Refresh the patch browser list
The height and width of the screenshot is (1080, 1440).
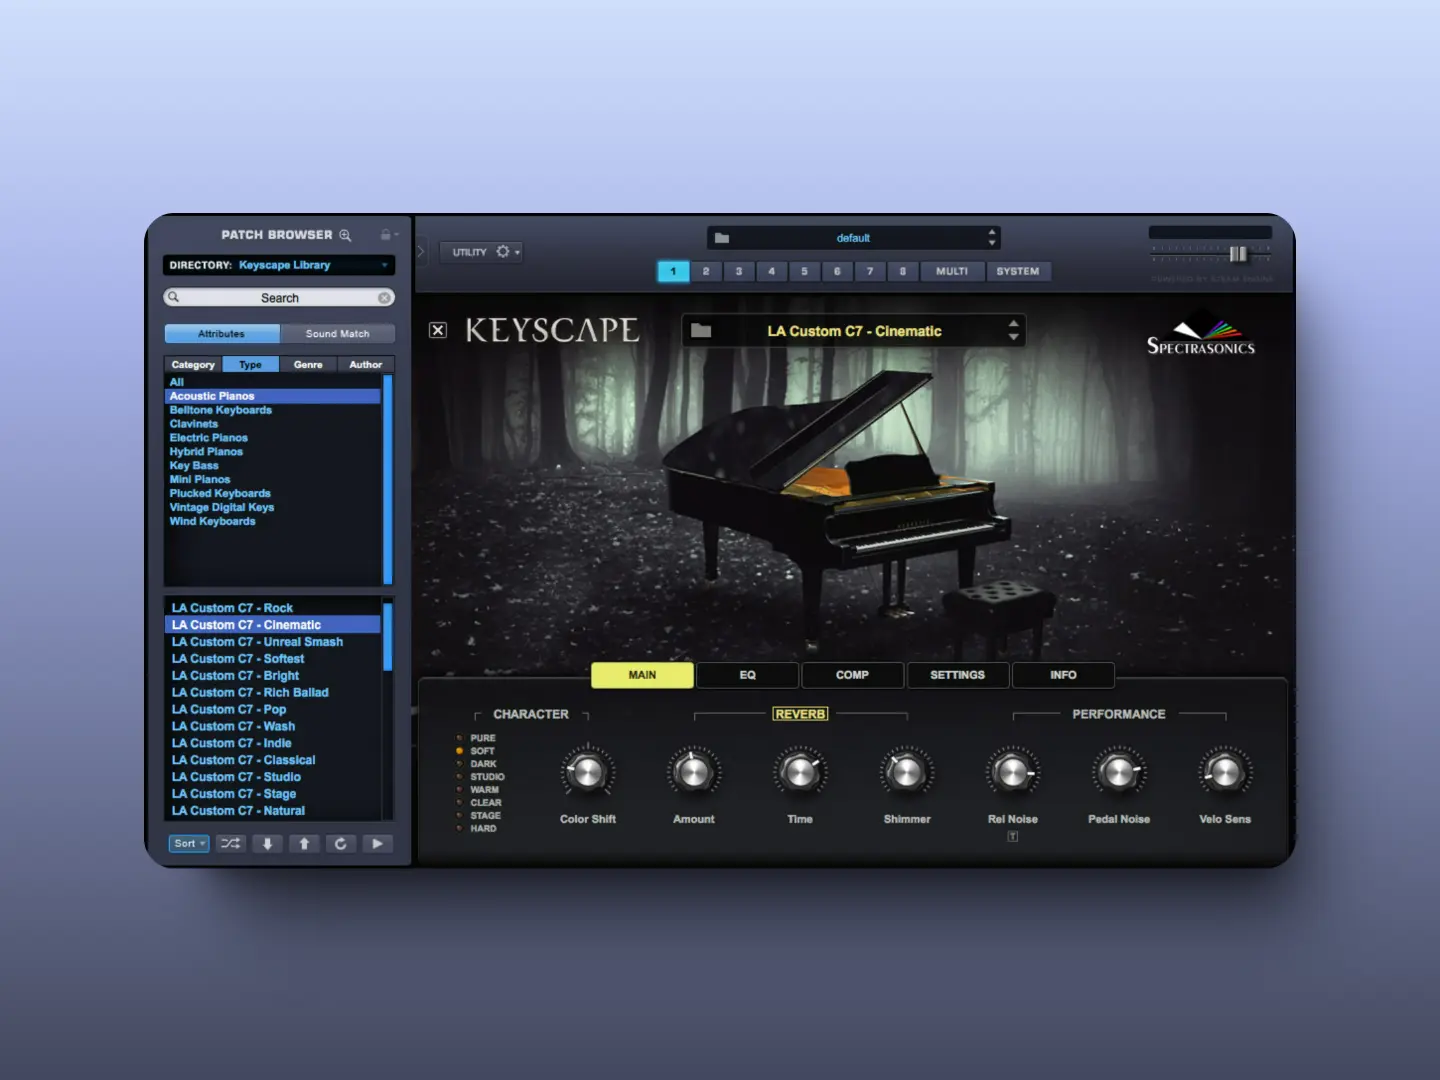click(x=340, y=844)
